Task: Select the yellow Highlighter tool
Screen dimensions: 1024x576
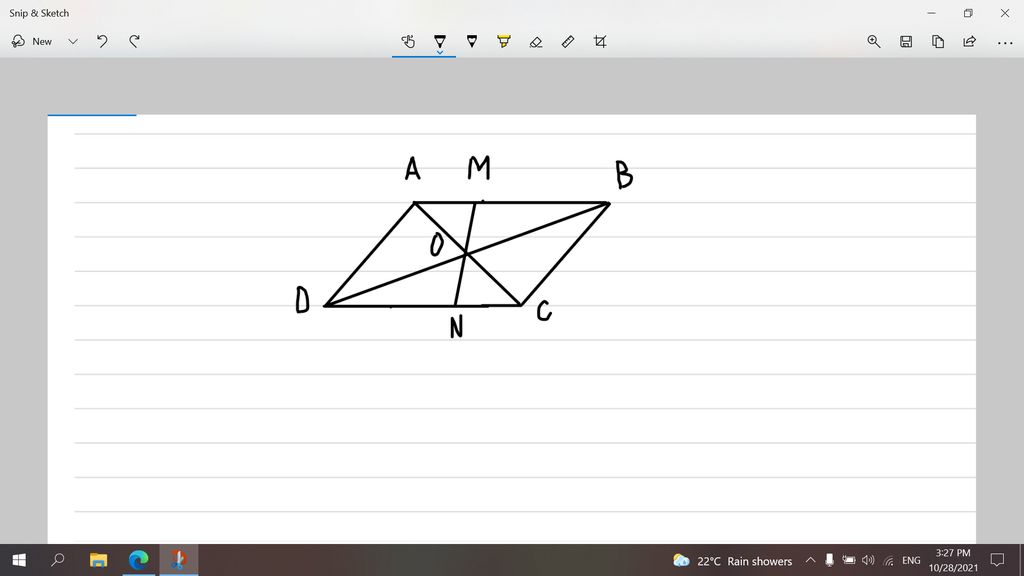Action: pyautogui.click(x=504, y=42)
